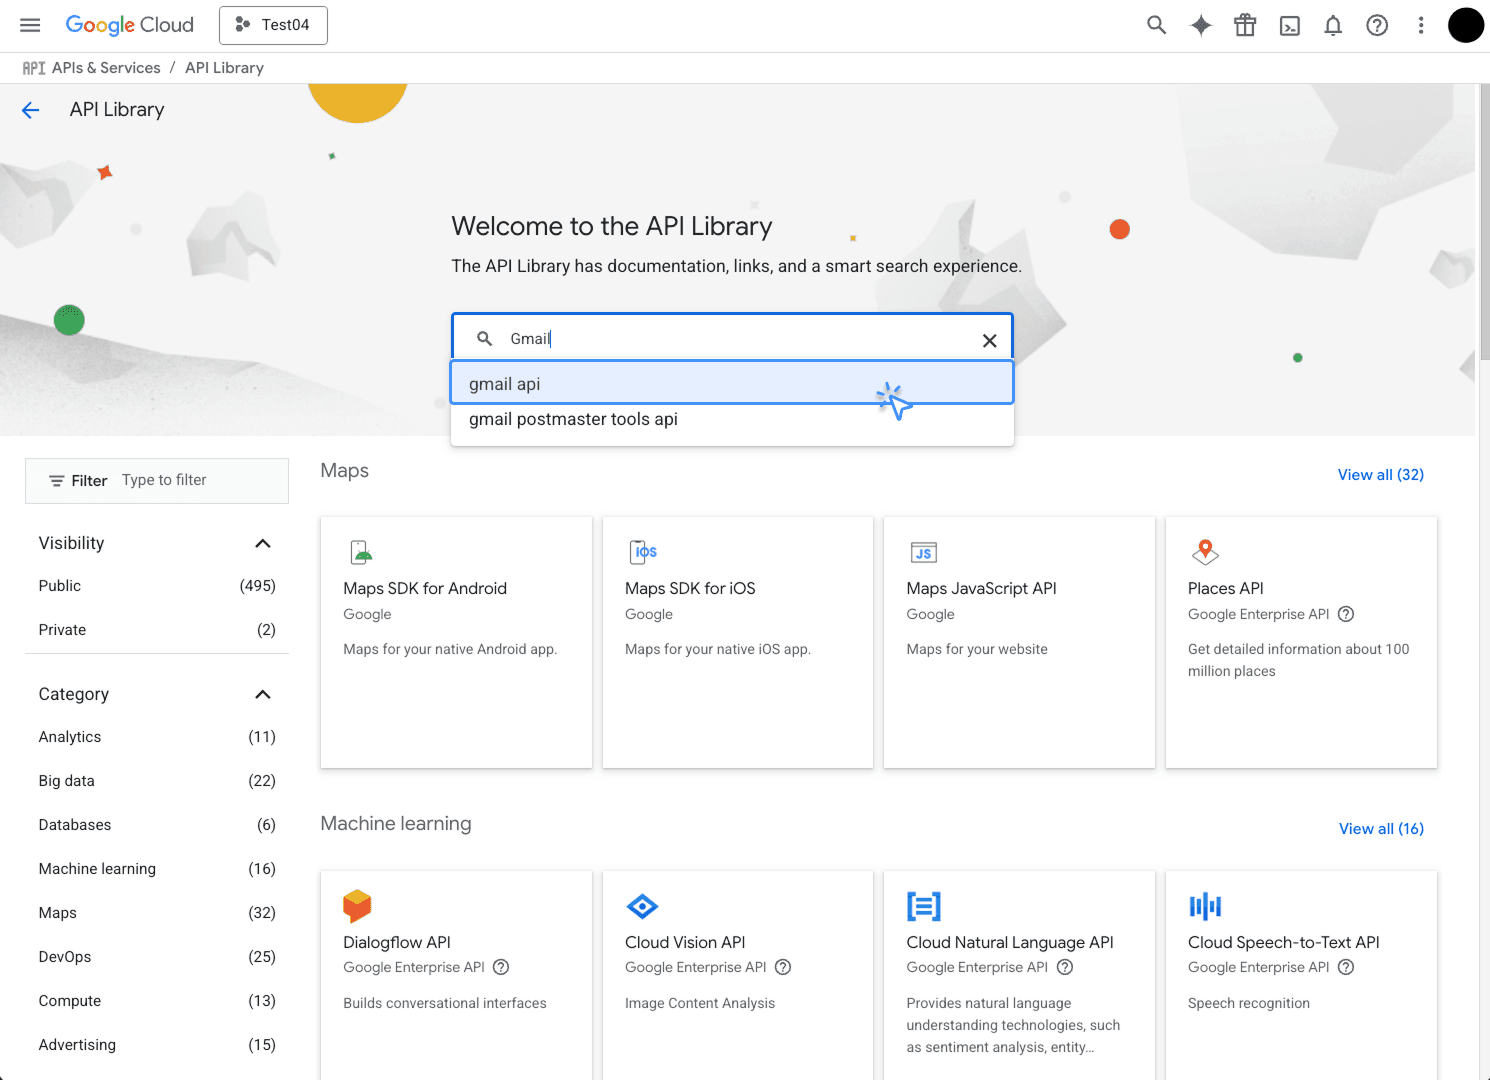Click help icon beside Dialogflow Enterprise API label

click(501, 967)
